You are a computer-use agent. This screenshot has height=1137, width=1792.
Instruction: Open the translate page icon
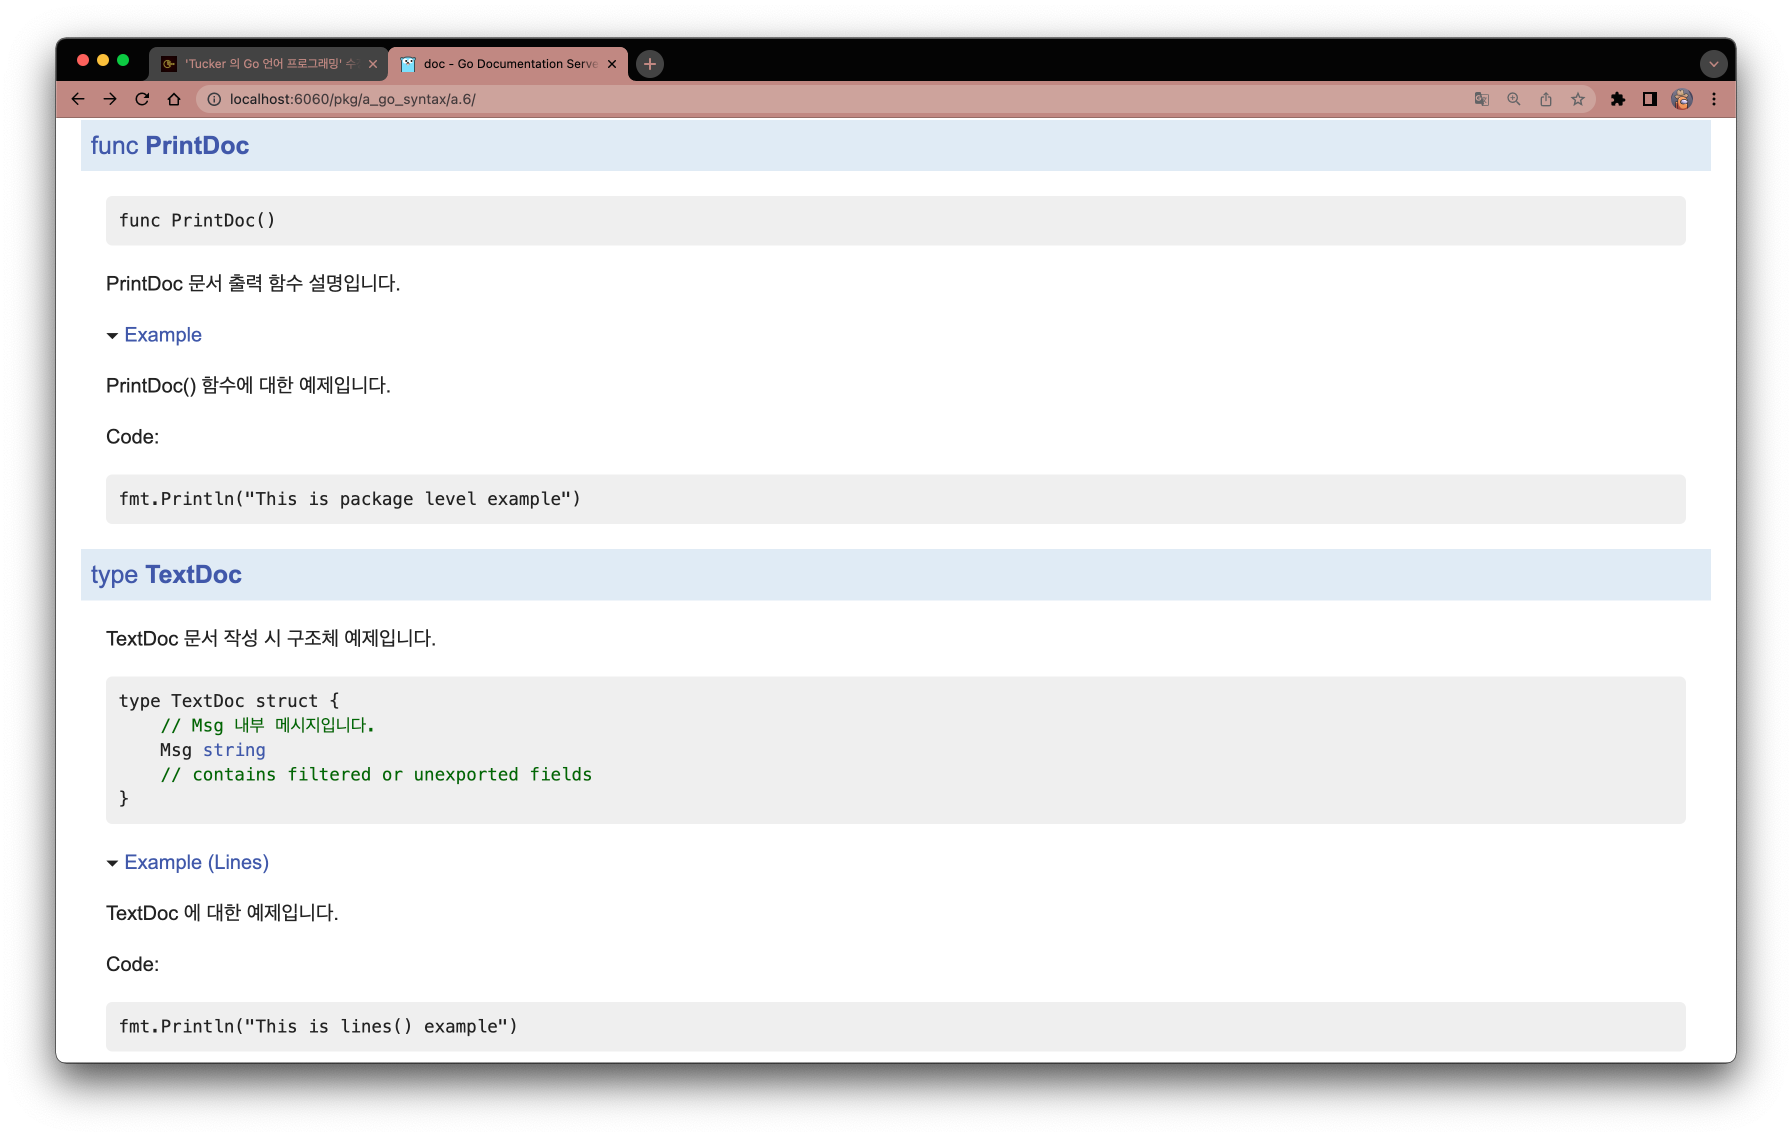coord(1482,99)
